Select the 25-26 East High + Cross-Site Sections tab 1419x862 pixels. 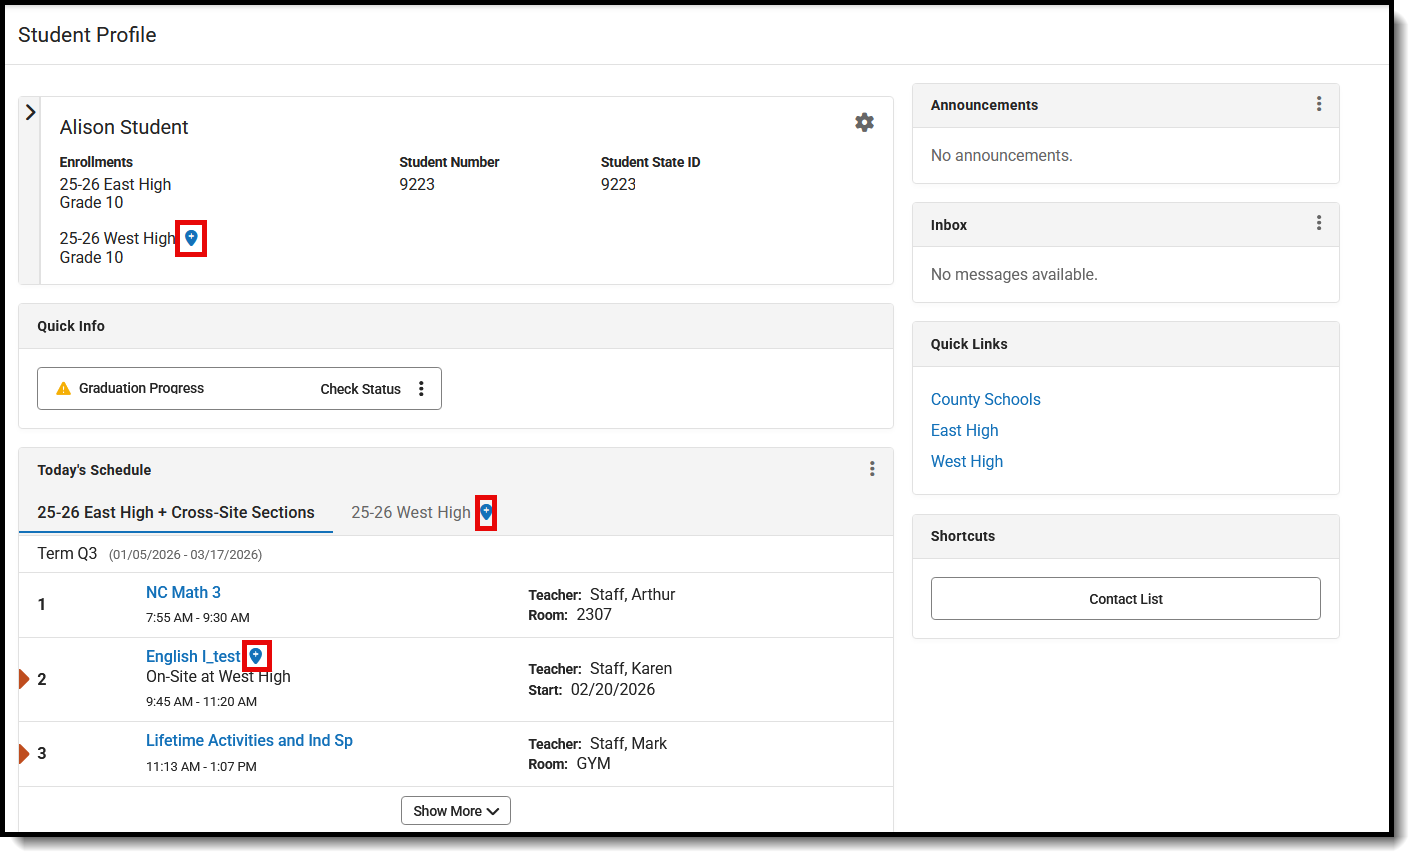(176, 512)
